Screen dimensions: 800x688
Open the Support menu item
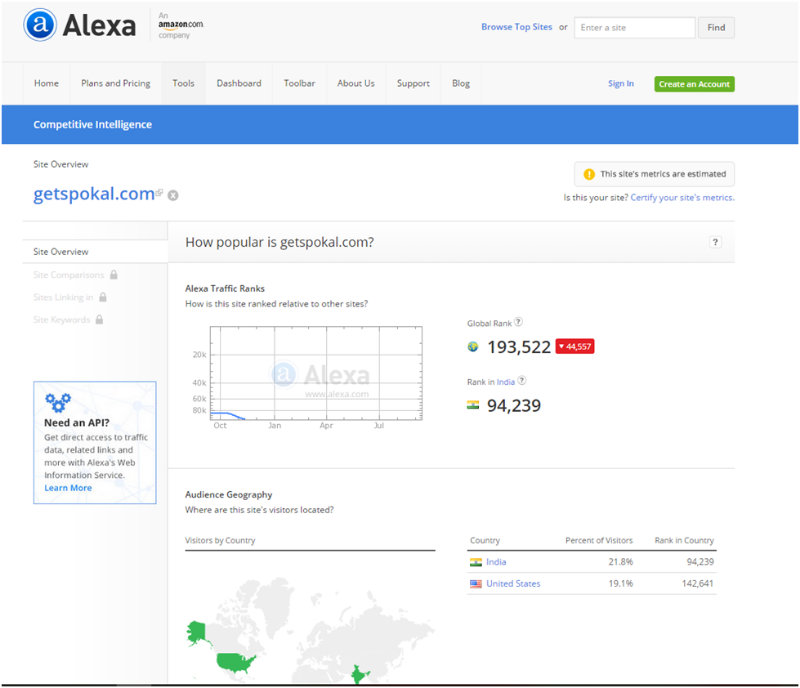click(413, 83)
